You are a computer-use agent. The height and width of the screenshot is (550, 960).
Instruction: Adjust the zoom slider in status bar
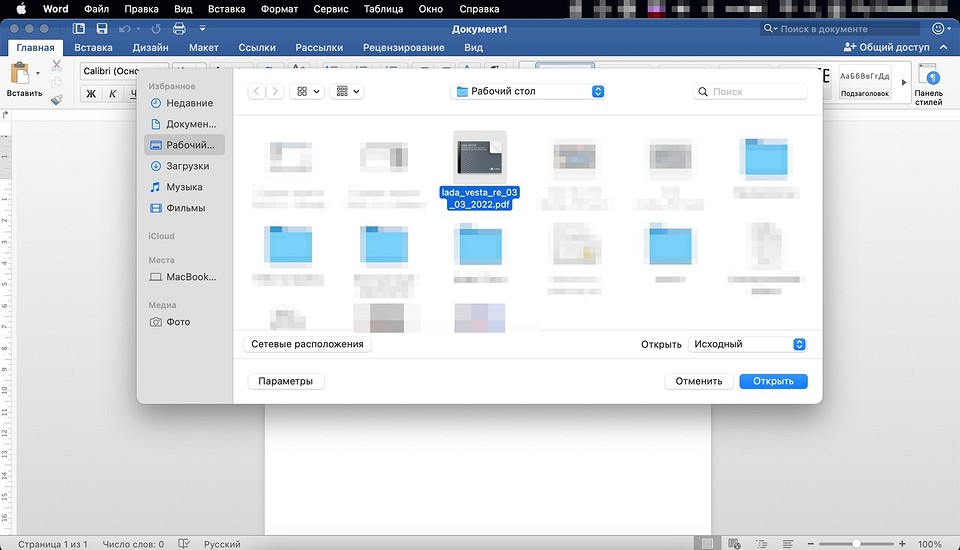tap(855, 544)
